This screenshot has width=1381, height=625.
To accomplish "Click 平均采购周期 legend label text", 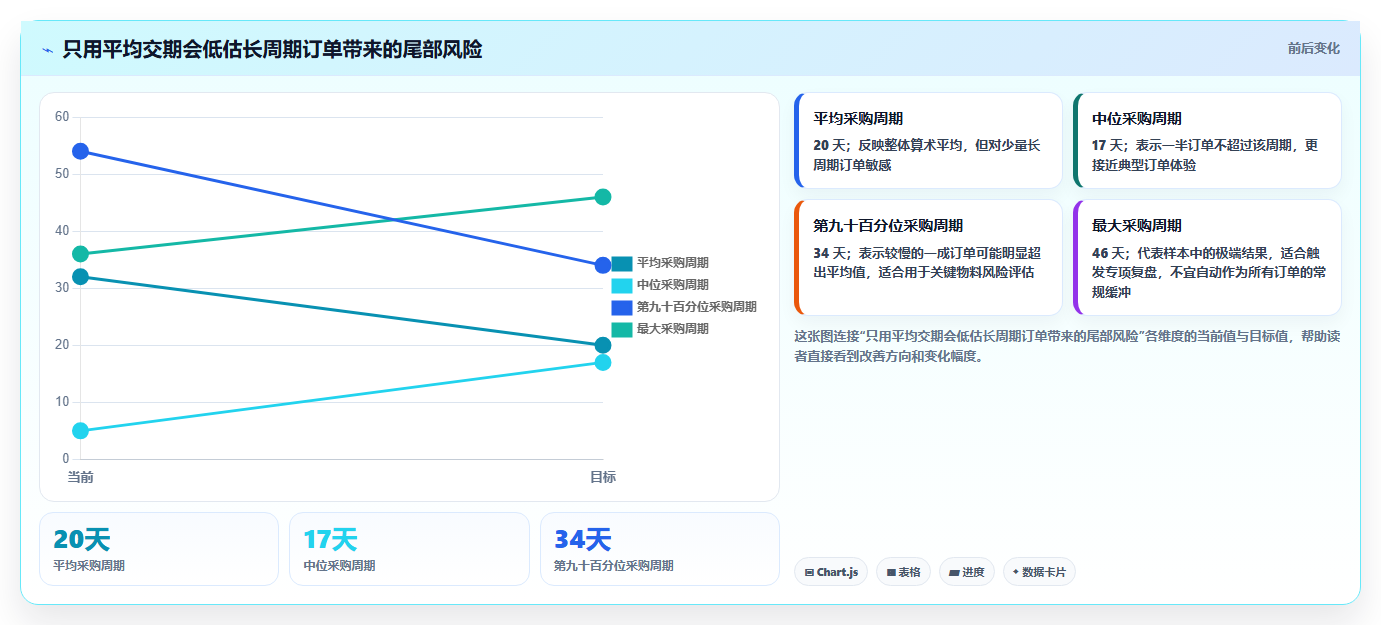I will click(x=673, y=263).
